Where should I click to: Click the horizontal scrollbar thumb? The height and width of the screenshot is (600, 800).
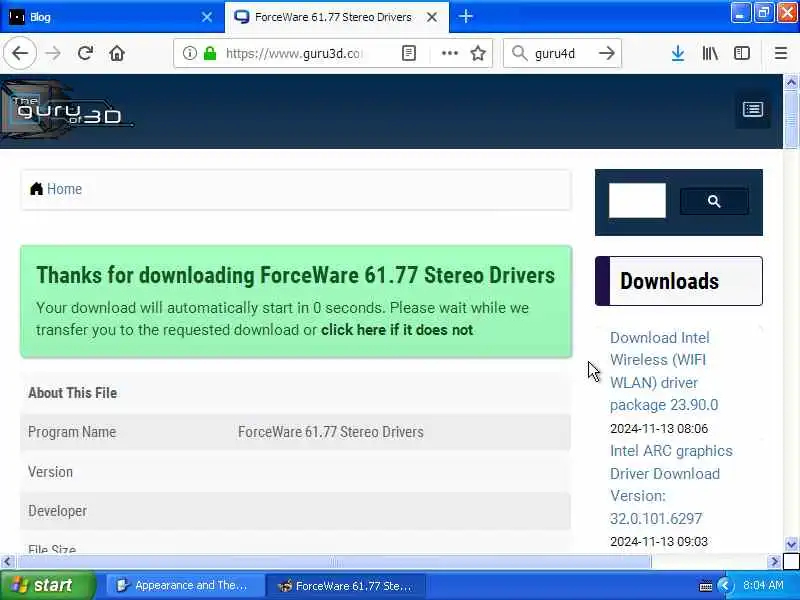[x=334, y=562]
